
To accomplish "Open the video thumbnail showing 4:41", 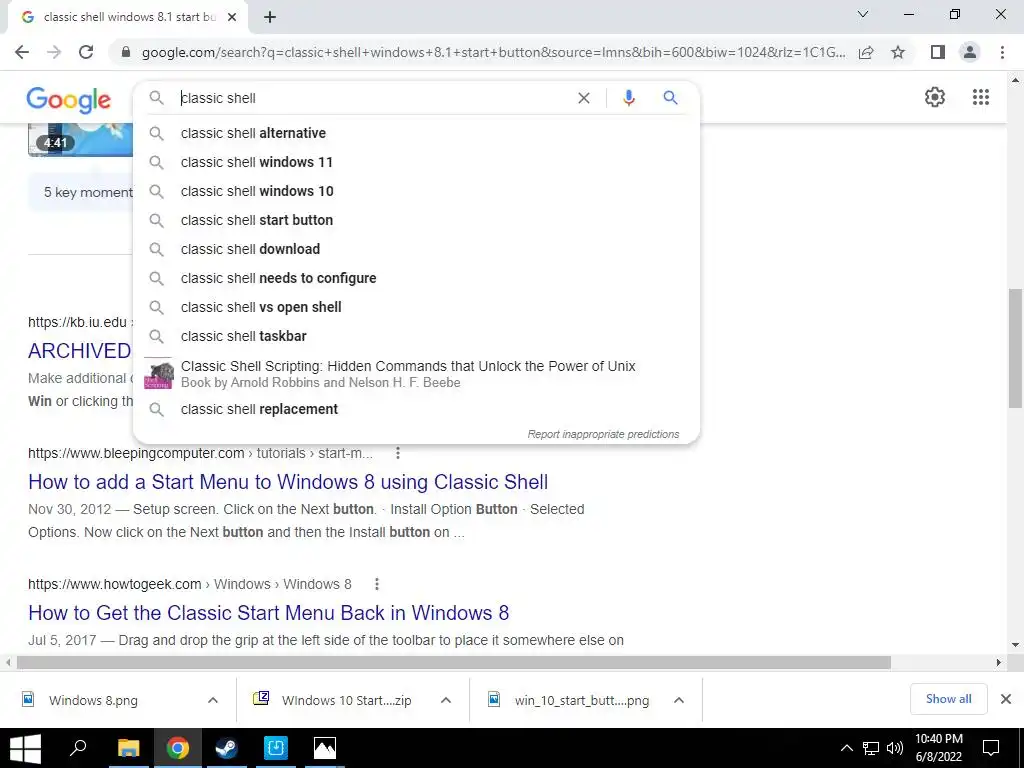I will (x=80, y=140).
